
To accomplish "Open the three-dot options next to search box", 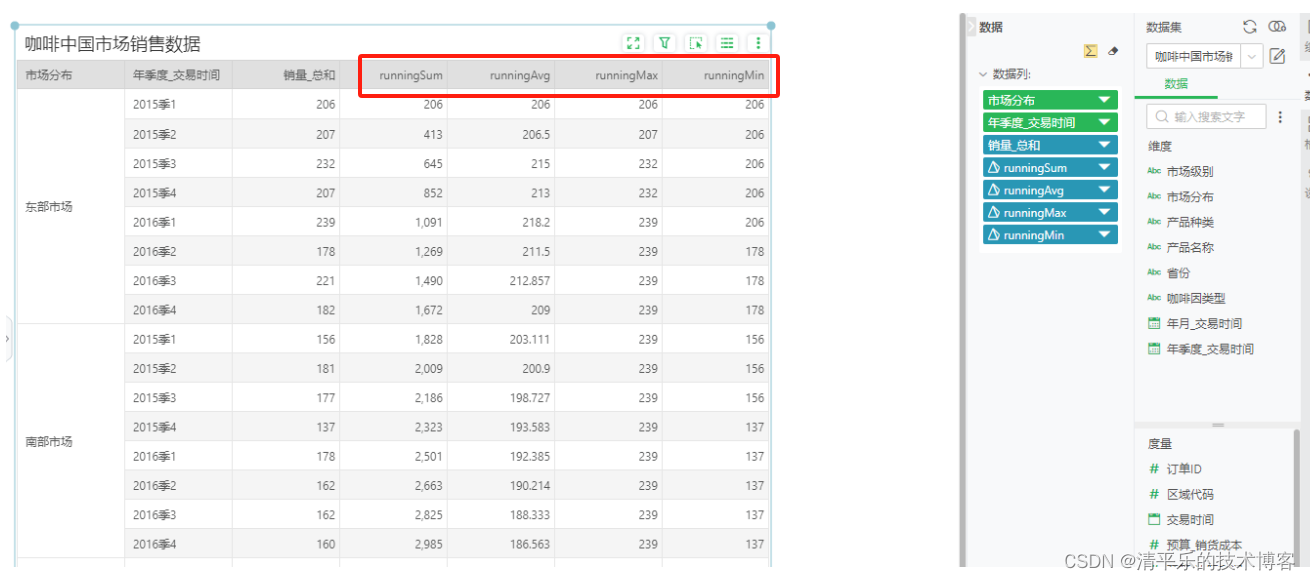I will (1280, 117).
